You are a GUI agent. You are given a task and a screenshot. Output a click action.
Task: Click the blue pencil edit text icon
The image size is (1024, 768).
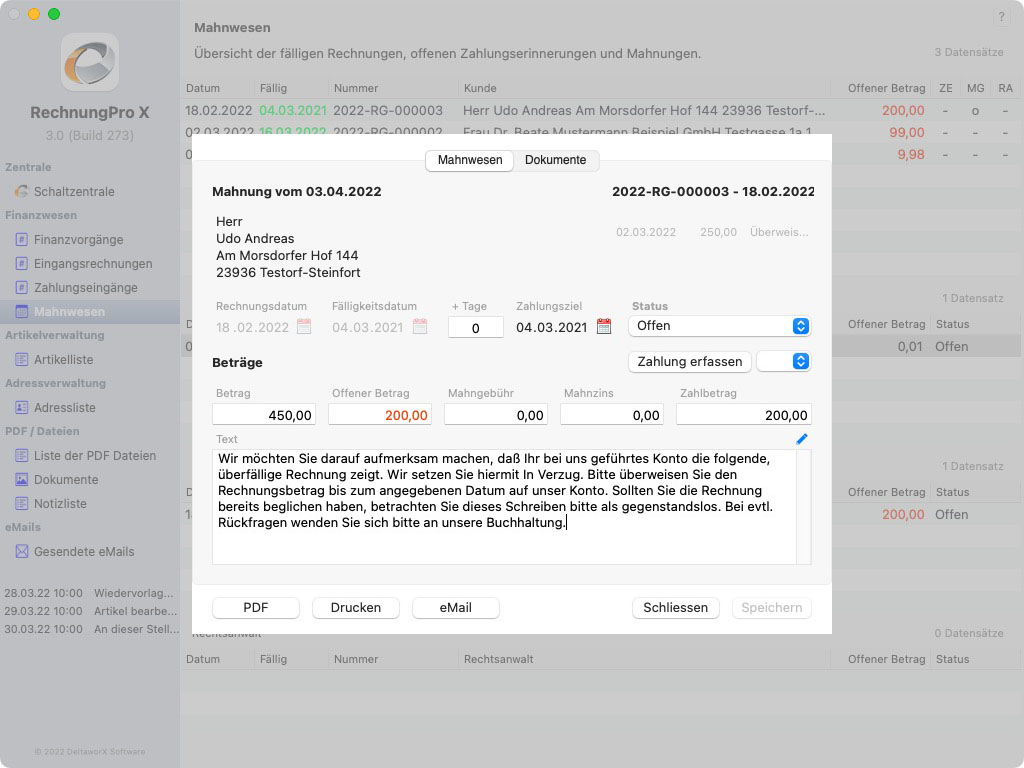click(801, 439)
